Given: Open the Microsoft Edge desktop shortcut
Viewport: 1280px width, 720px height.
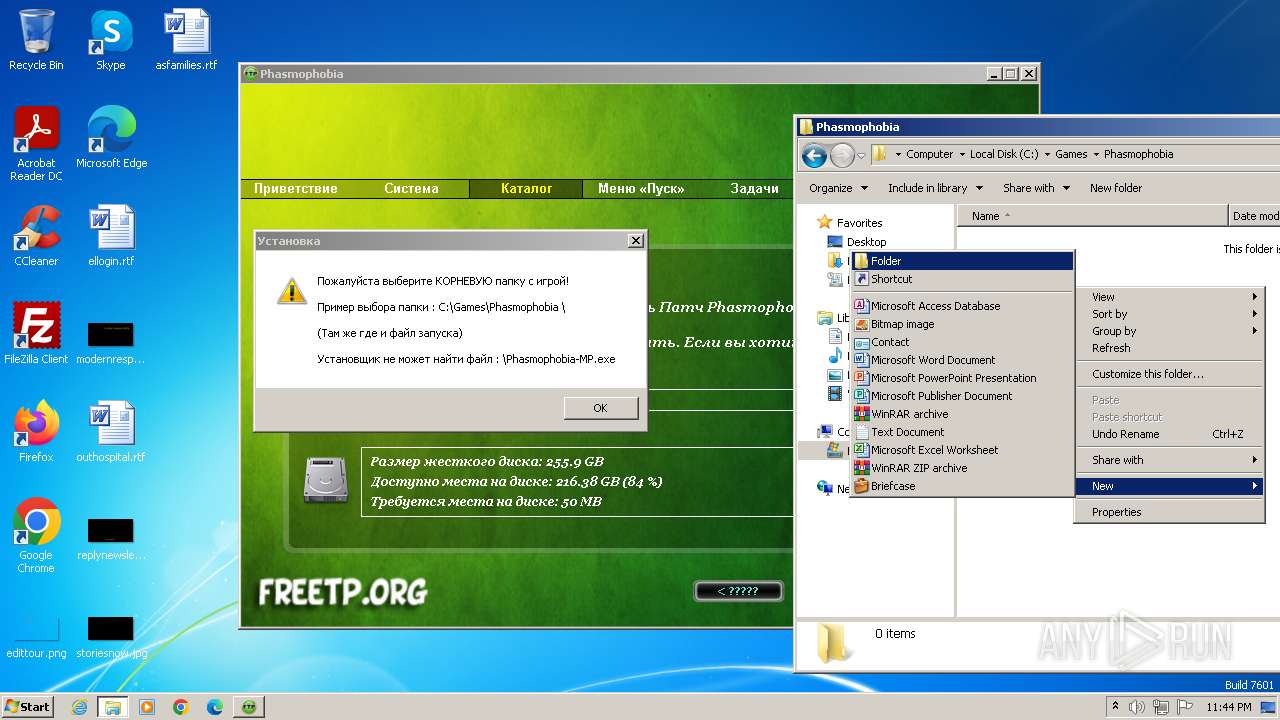Looking at the screenshot, I should pos(111,138).
